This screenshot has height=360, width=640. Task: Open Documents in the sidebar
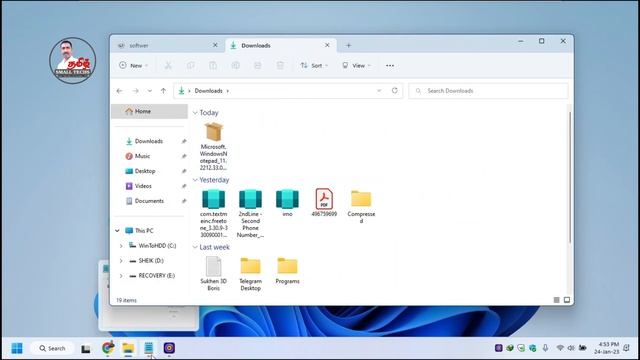pyautogui.click(x=149, y=201)
